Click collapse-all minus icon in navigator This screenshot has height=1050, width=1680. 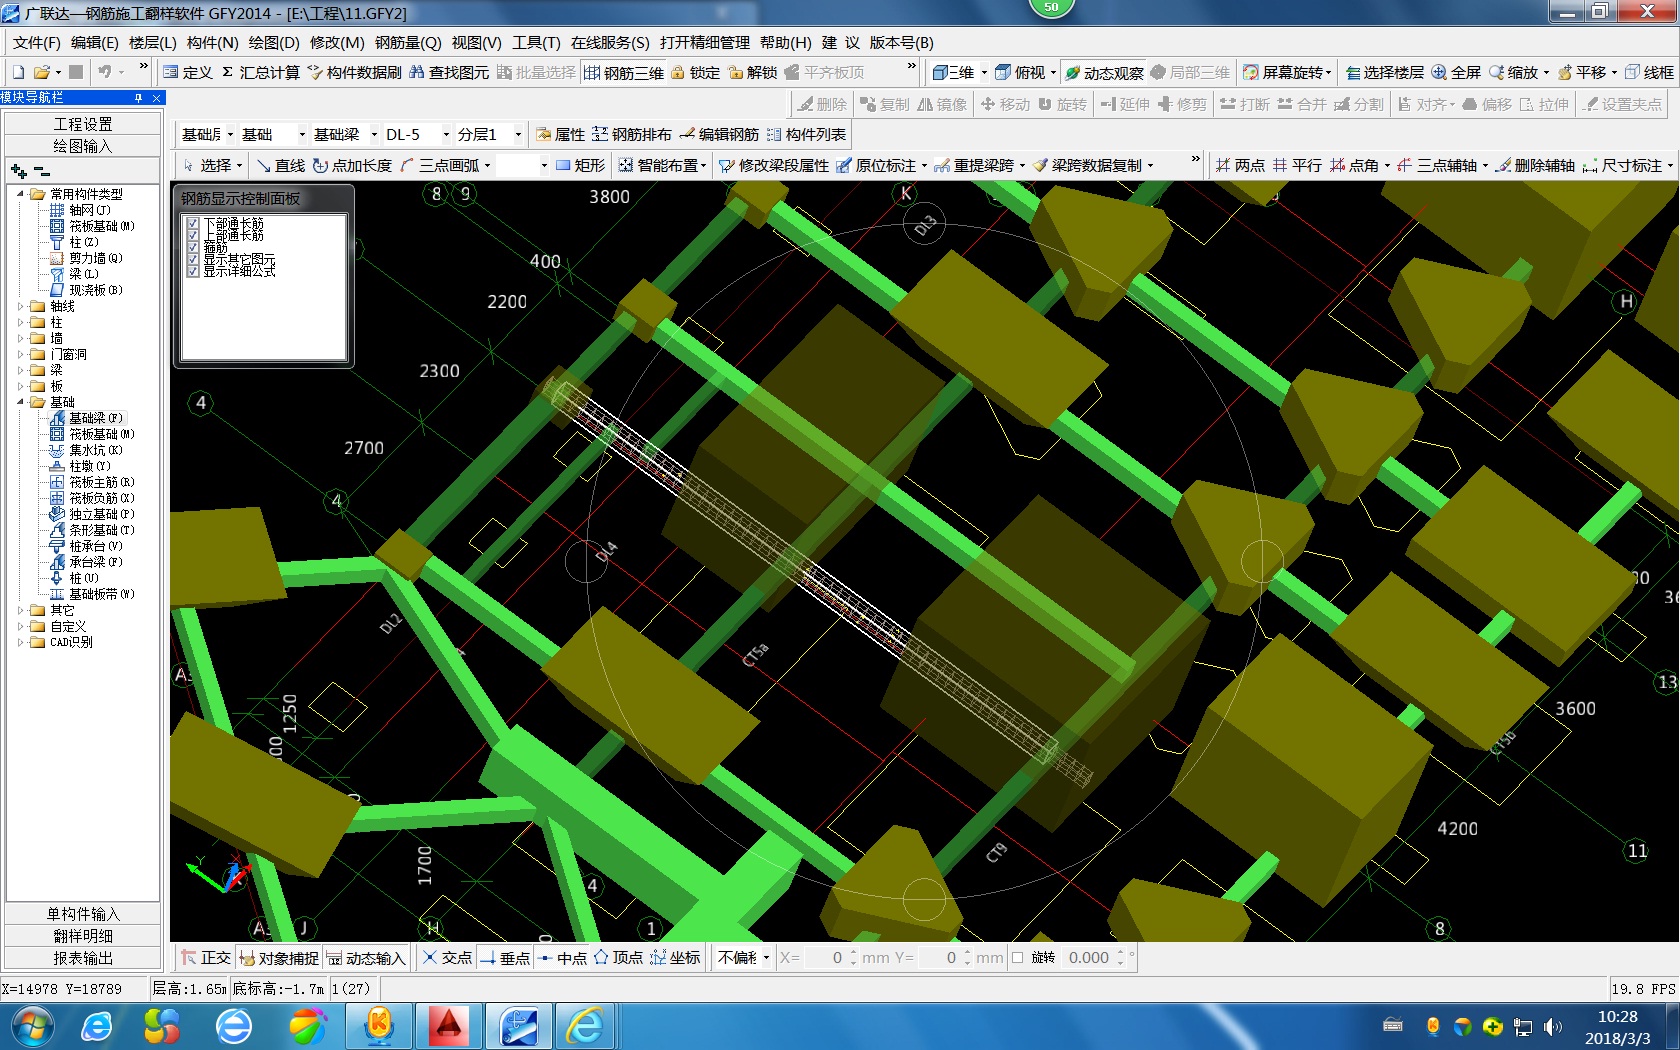[41, 171]
